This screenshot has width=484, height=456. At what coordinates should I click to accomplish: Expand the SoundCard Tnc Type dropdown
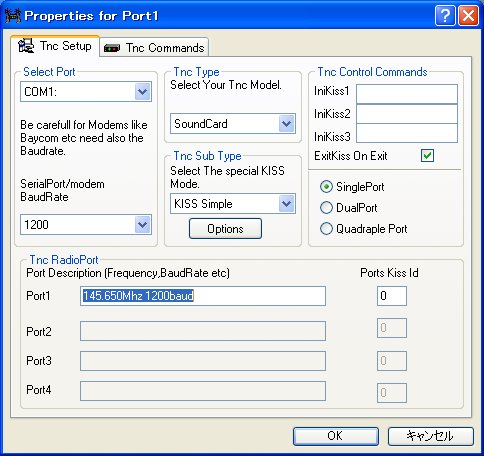coord(287,124)
